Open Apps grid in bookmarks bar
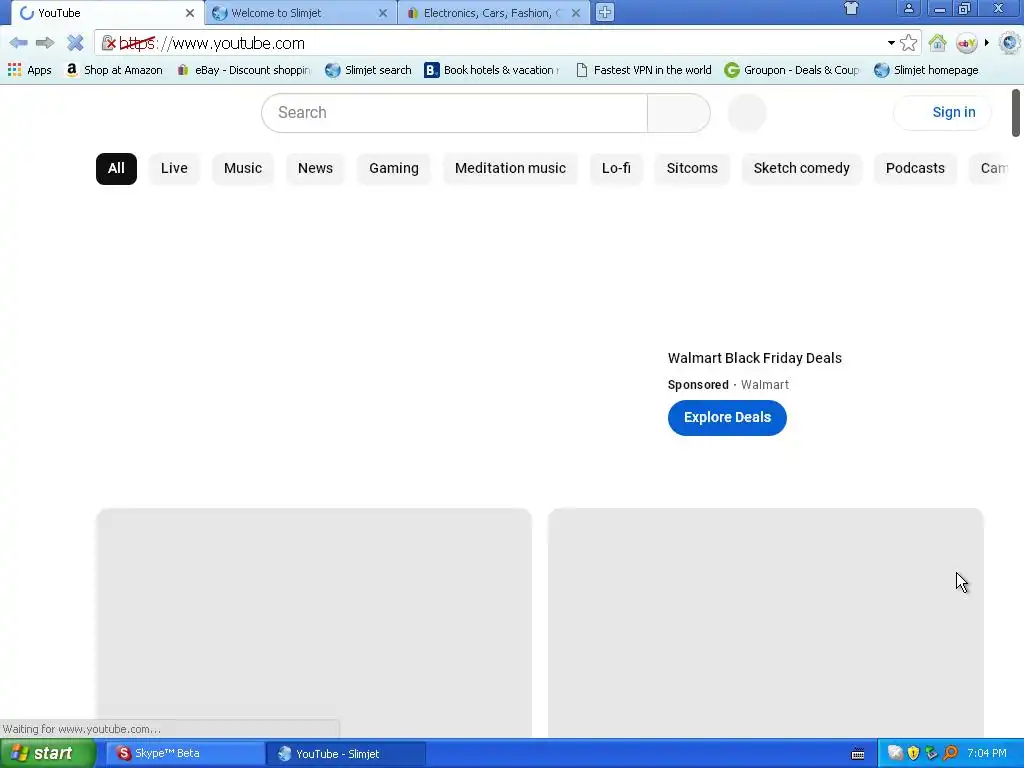The image size is (1024, 768). [x=29, y=70]
